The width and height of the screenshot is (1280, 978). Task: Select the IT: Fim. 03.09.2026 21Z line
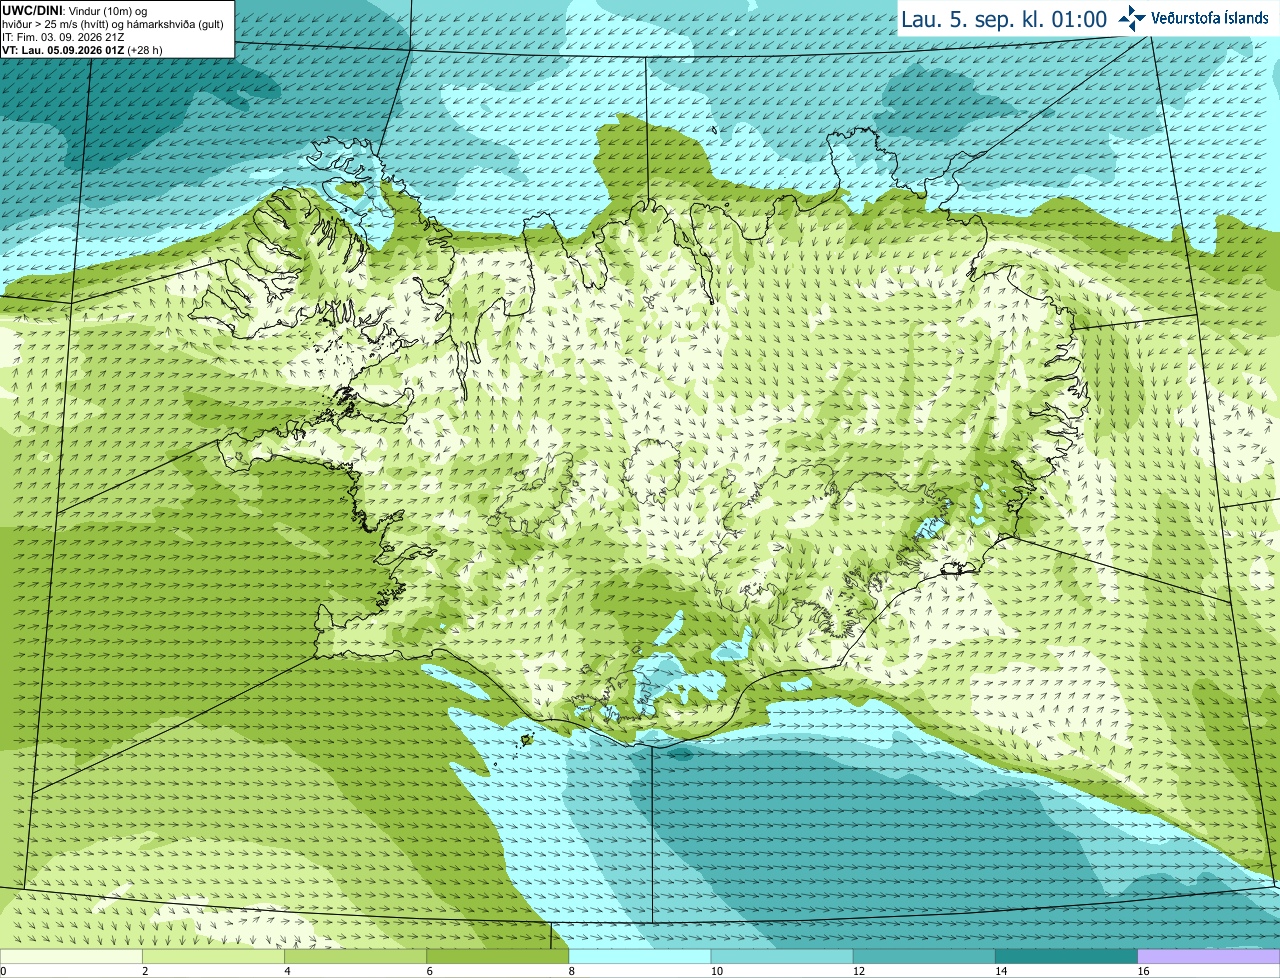[x=63, y=37]
